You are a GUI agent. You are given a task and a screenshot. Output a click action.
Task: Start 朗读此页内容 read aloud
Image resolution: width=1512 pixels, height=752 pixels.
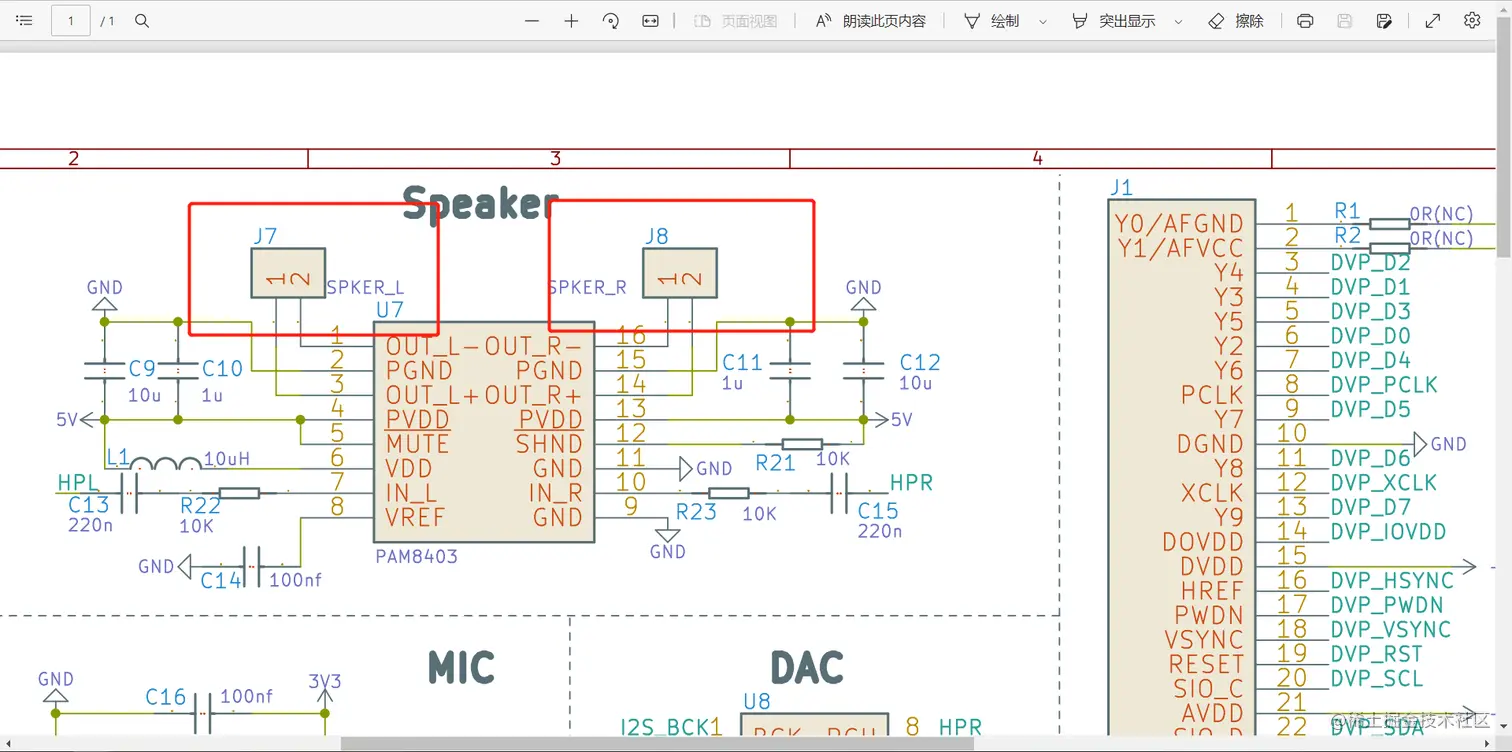[x=871, y=21]
